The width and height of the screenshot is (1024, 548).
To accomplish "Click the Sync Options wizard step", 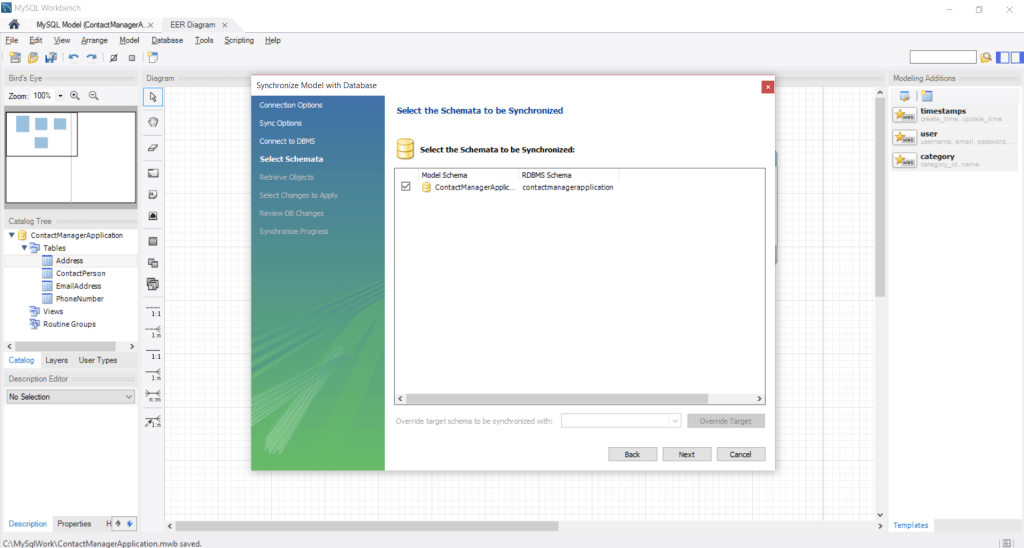I will [x=280, y=123].
